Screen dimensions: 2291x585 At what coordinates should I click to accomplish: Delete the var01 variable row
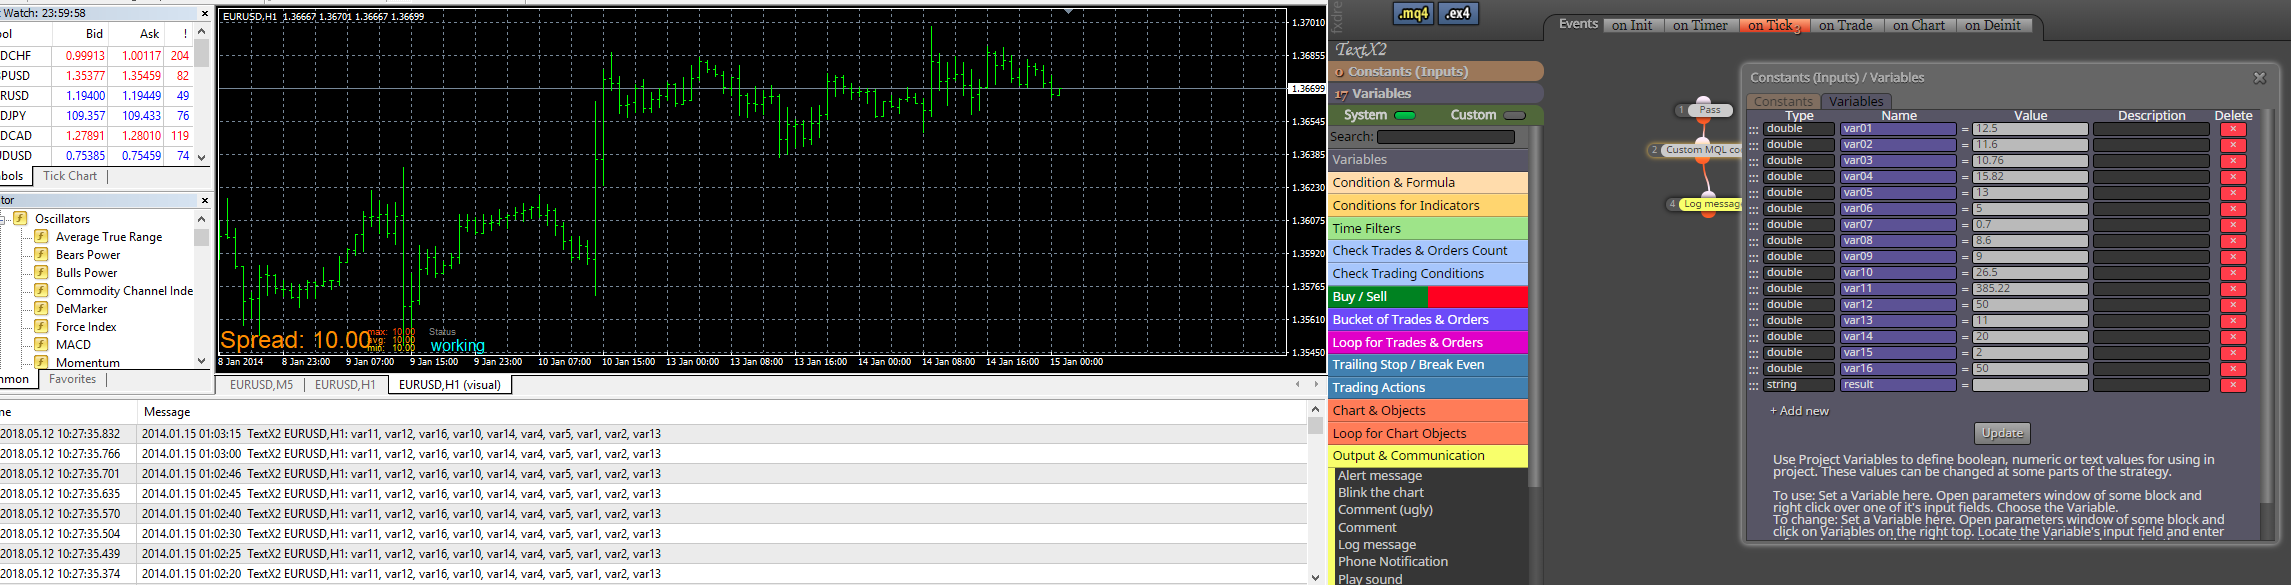point(2232,129)
